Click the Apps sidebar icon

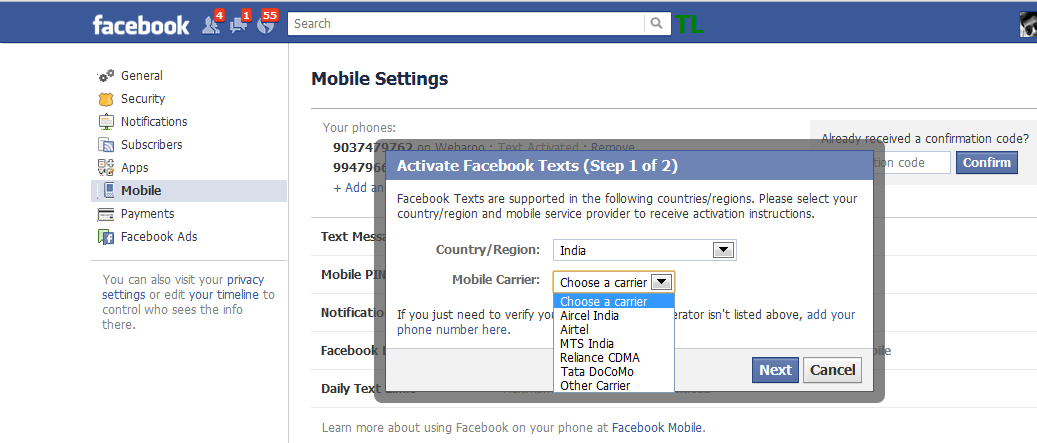pyautogui.click(x=106, y=168)
